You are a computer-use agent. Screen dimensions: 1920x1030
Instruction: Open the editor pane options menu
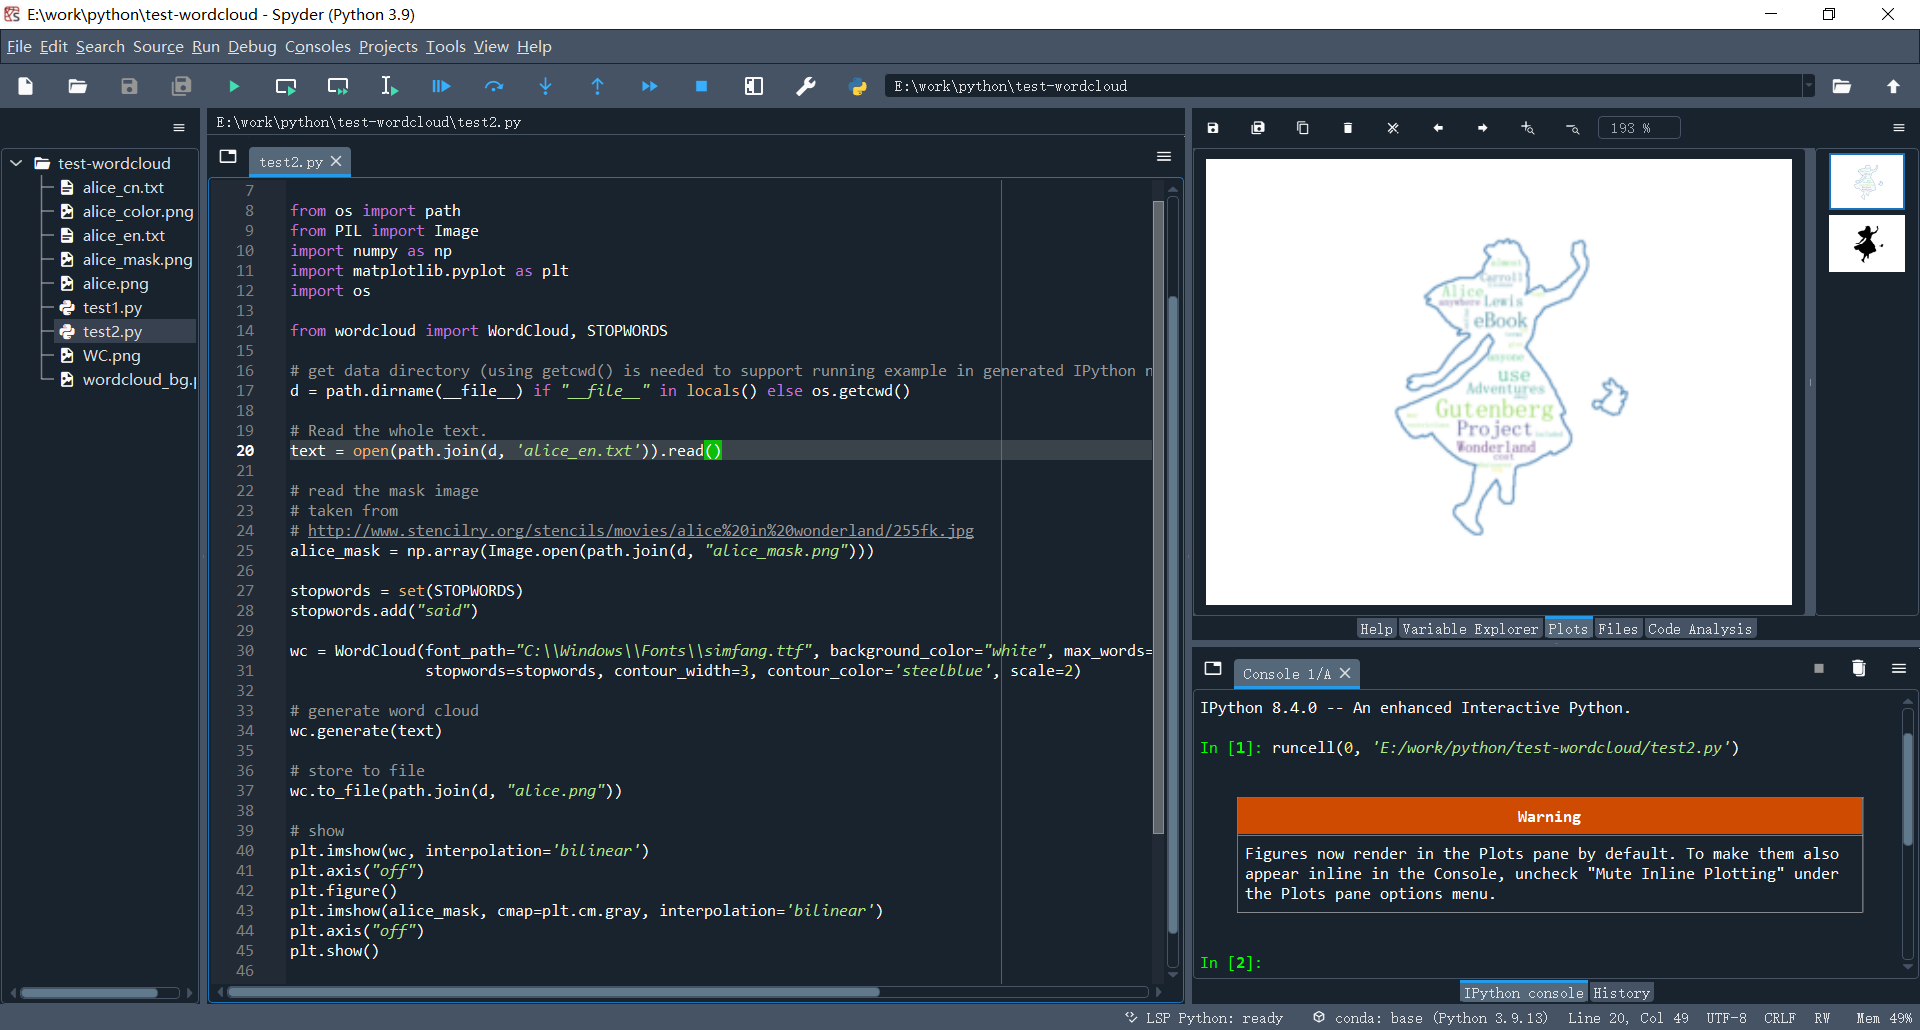(x=1164, y=156)
